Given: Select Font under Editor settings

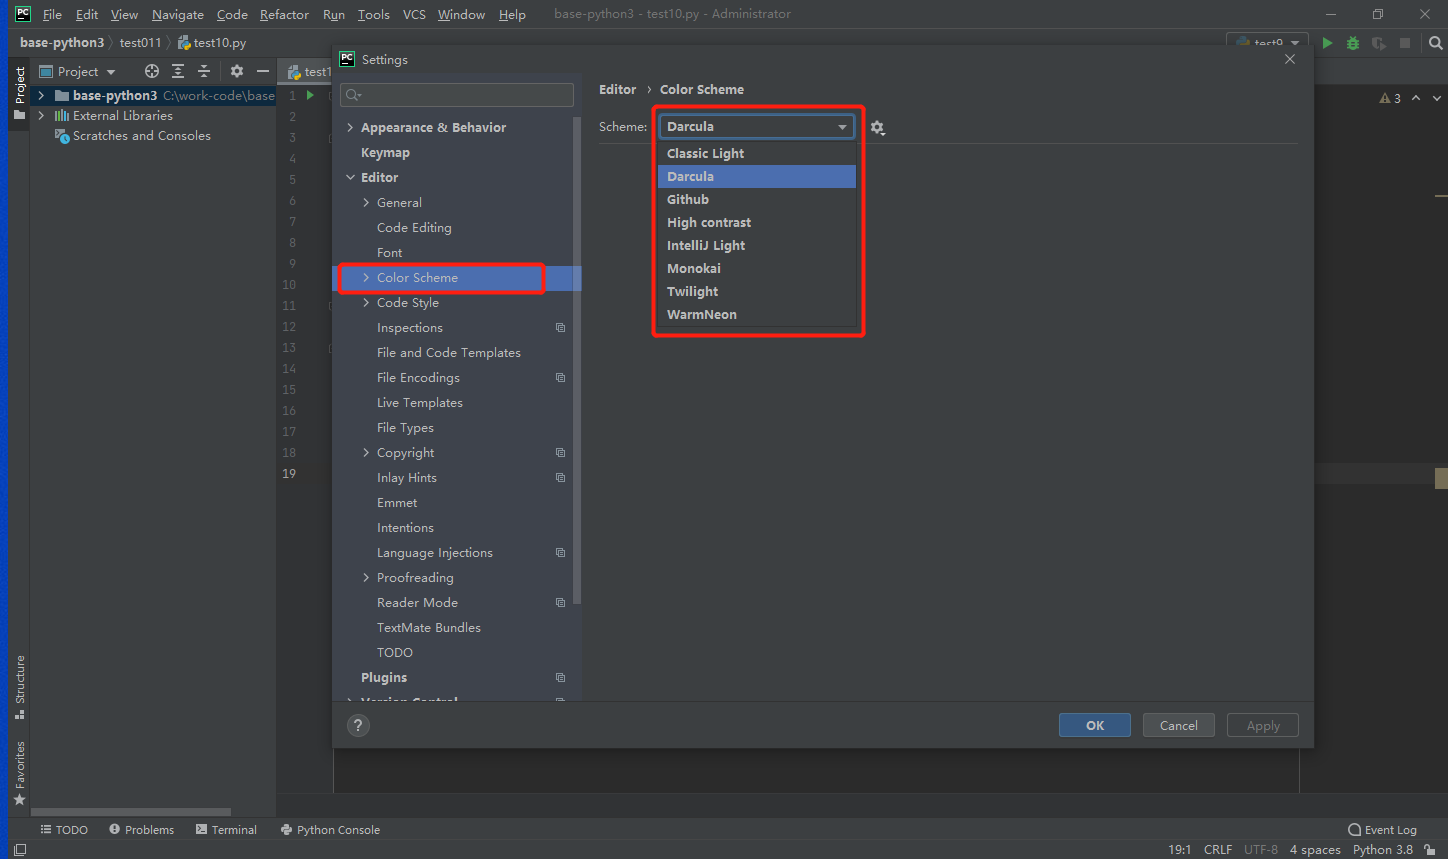Looking at the screenshot, I should (x=389, y=253).
